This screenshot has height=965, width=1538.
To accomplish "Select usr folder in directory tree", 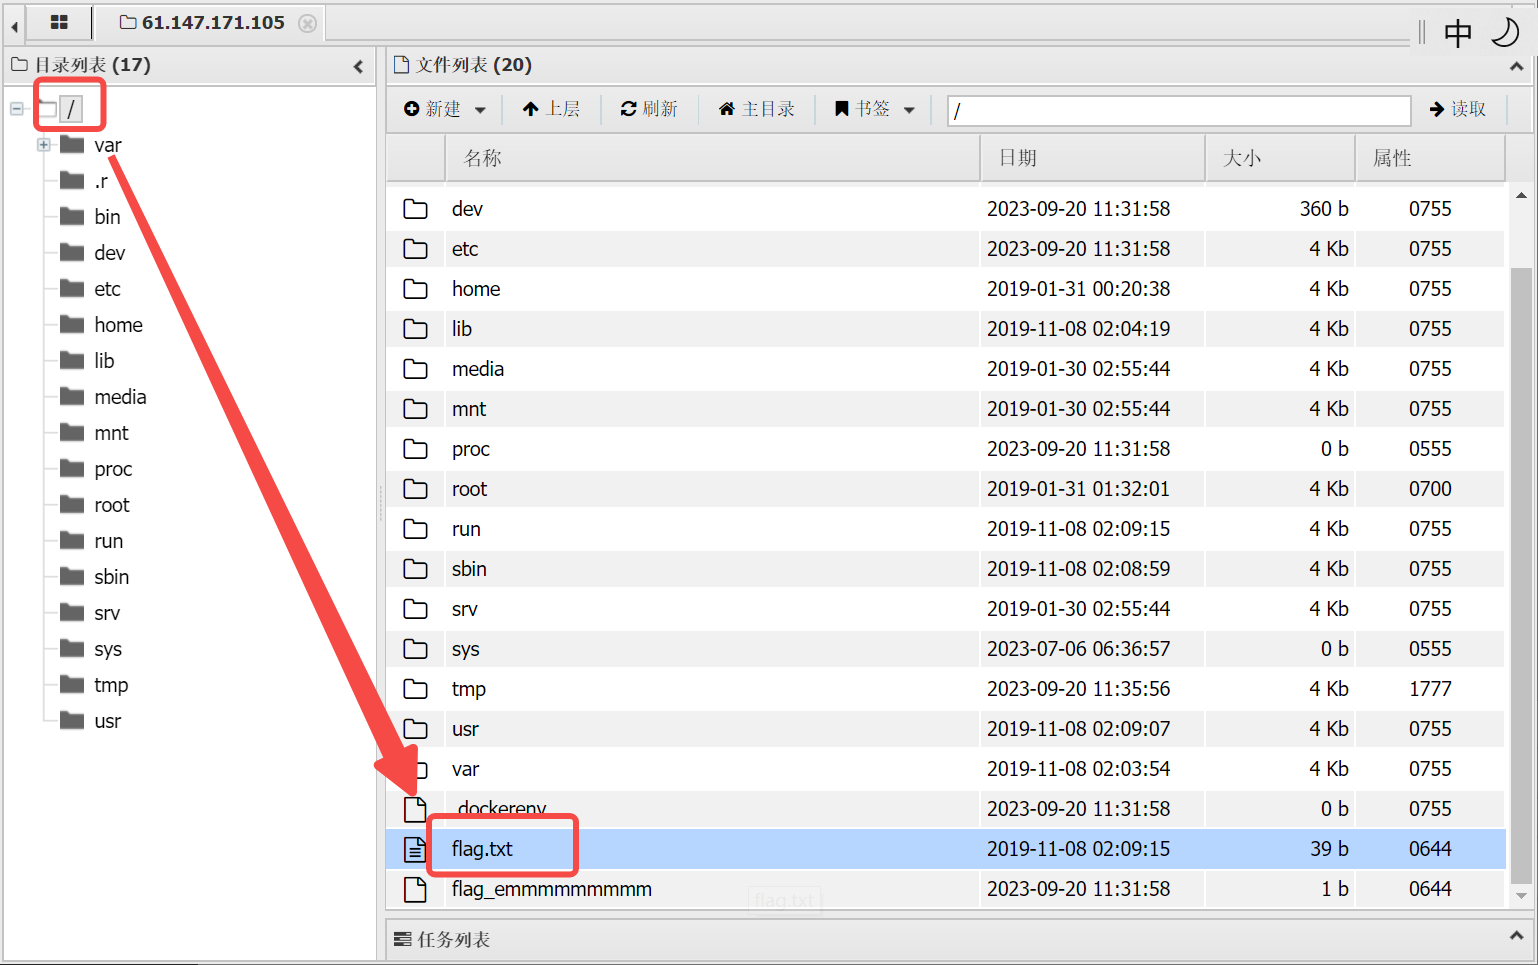I will pos(107,721).
